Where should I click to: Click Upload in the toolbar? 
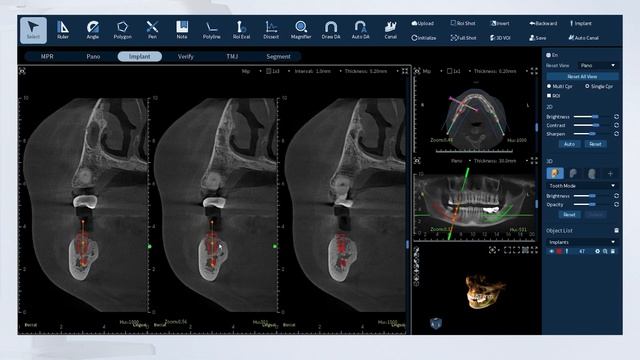pyautogui.click(x=423, y=23)
